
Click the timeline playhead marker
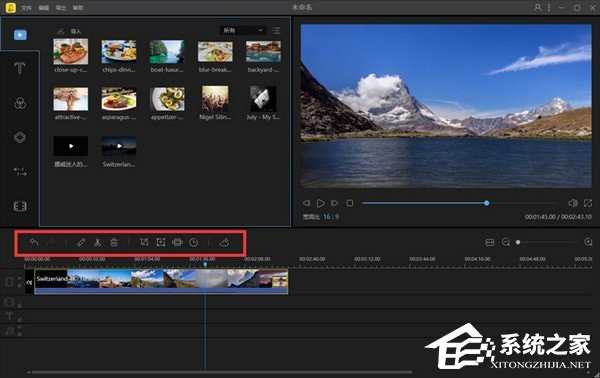(205, 264)
